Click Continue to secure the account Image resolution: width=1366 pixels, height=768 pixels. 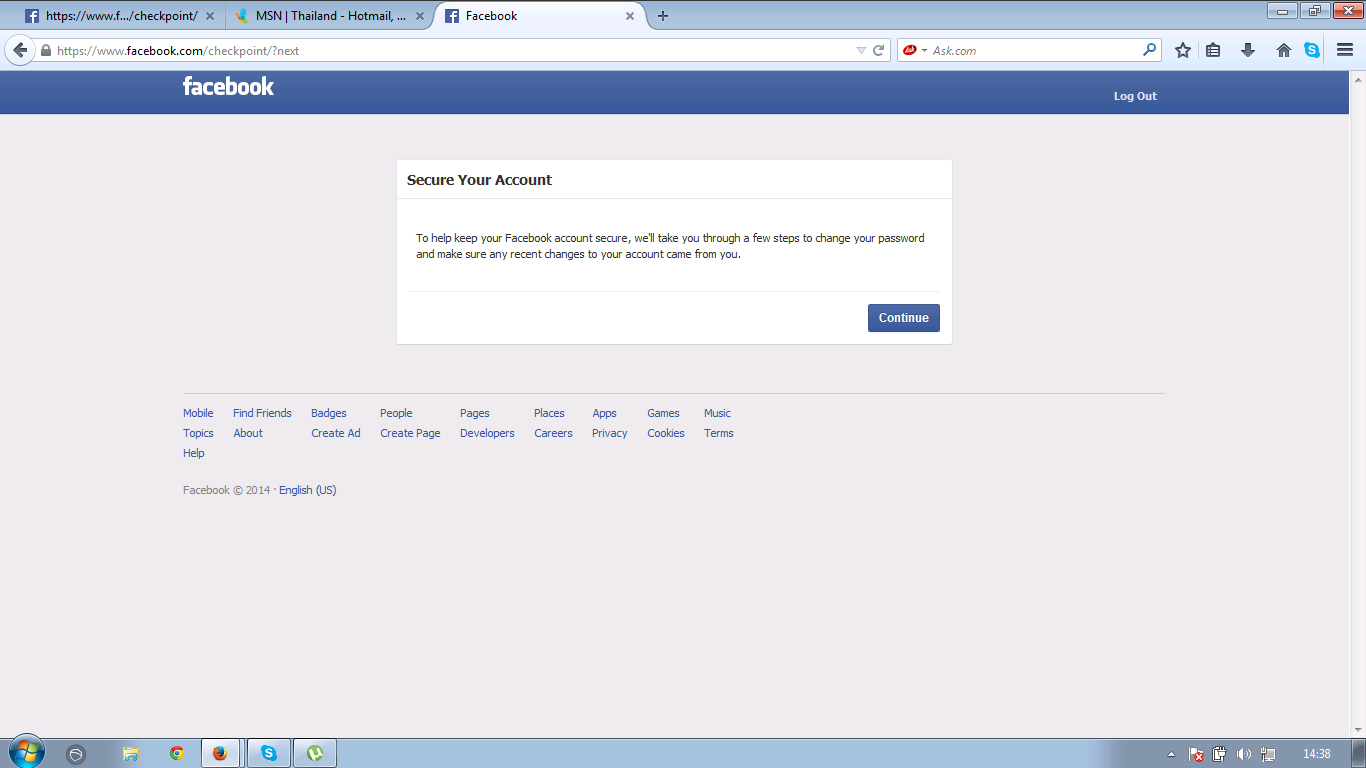pos(904,318)
